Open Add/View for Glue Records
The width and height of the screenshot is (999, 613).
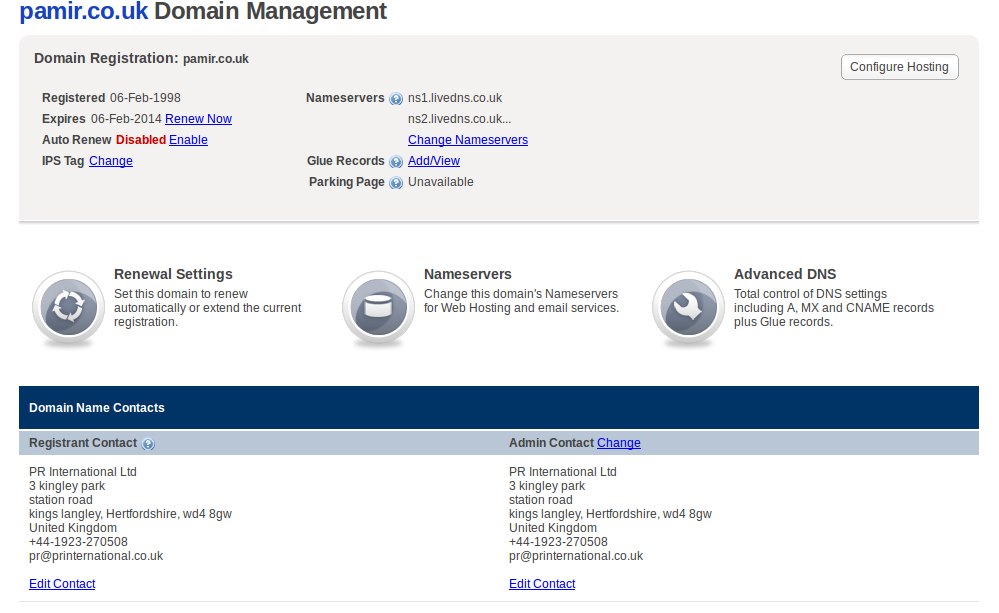[434, 161]
